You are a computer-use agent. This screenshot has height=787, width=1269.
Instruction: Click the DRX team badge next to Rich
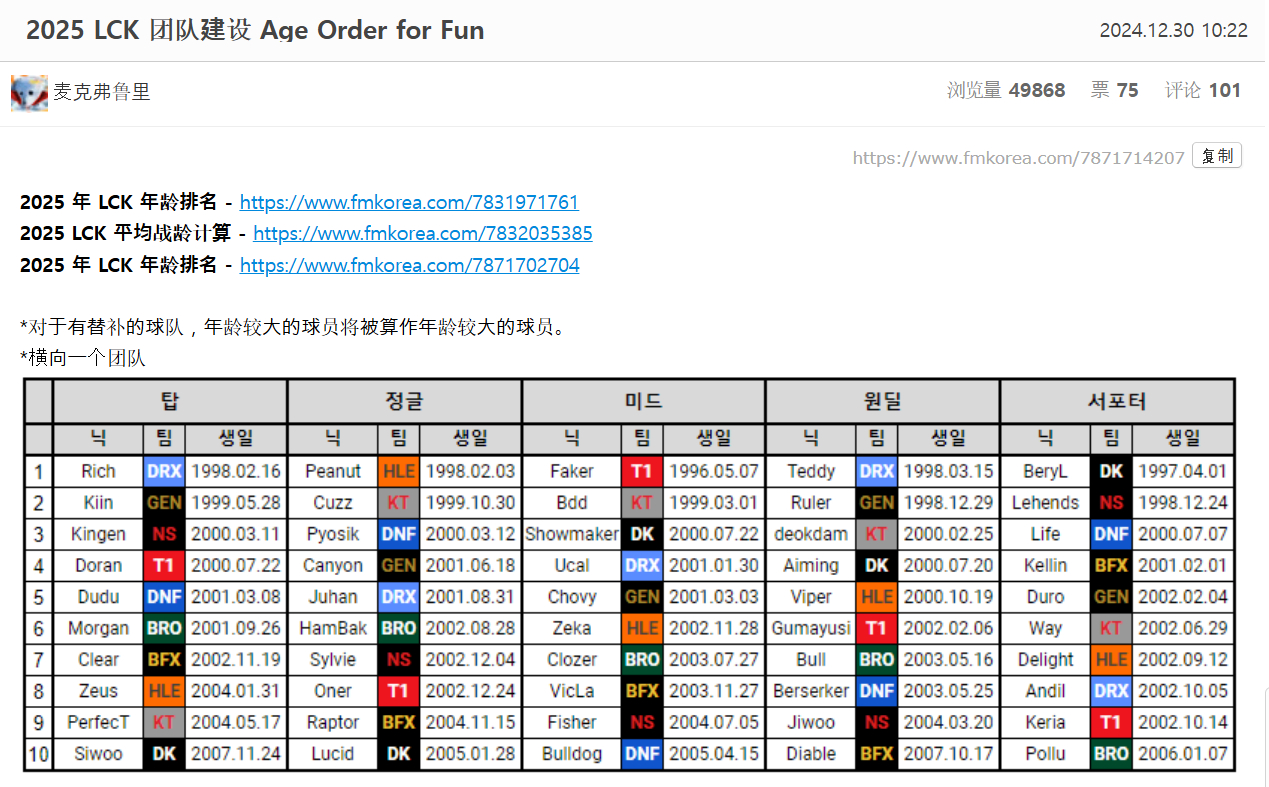(164, 471)
